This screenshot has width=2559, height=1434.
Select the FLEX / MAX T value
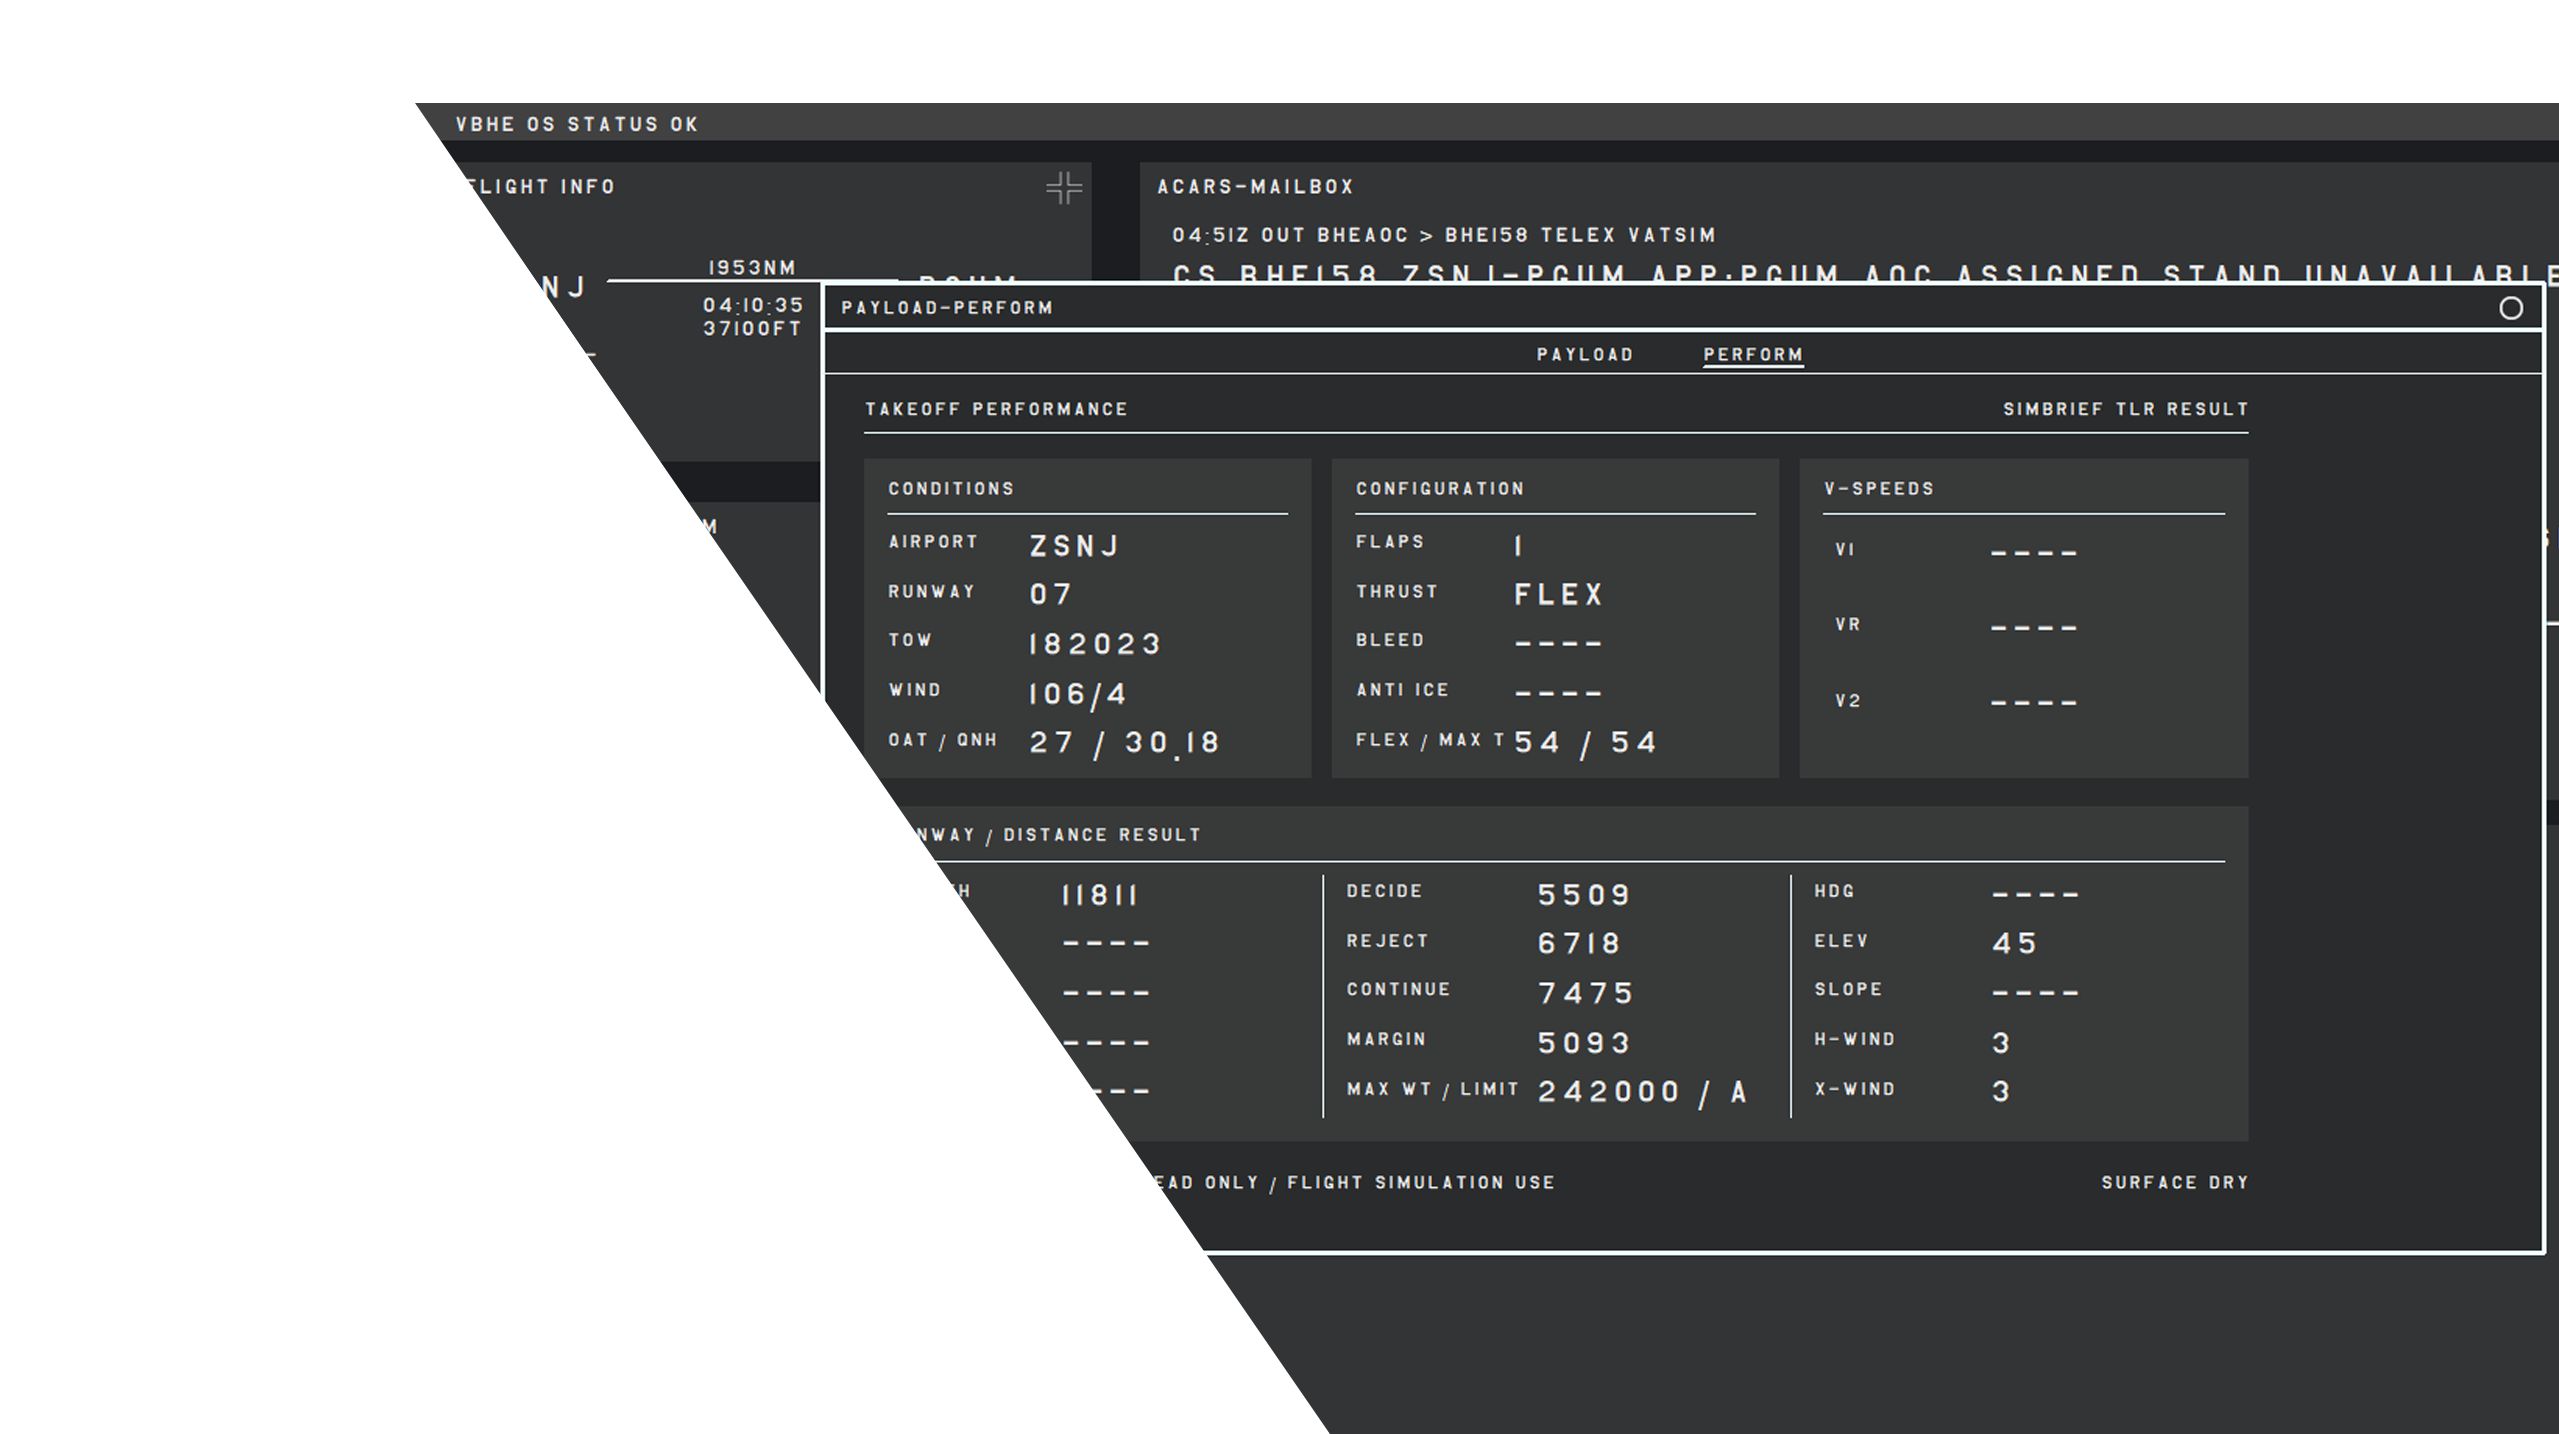pyautogui.click(x=1585, y=743)
